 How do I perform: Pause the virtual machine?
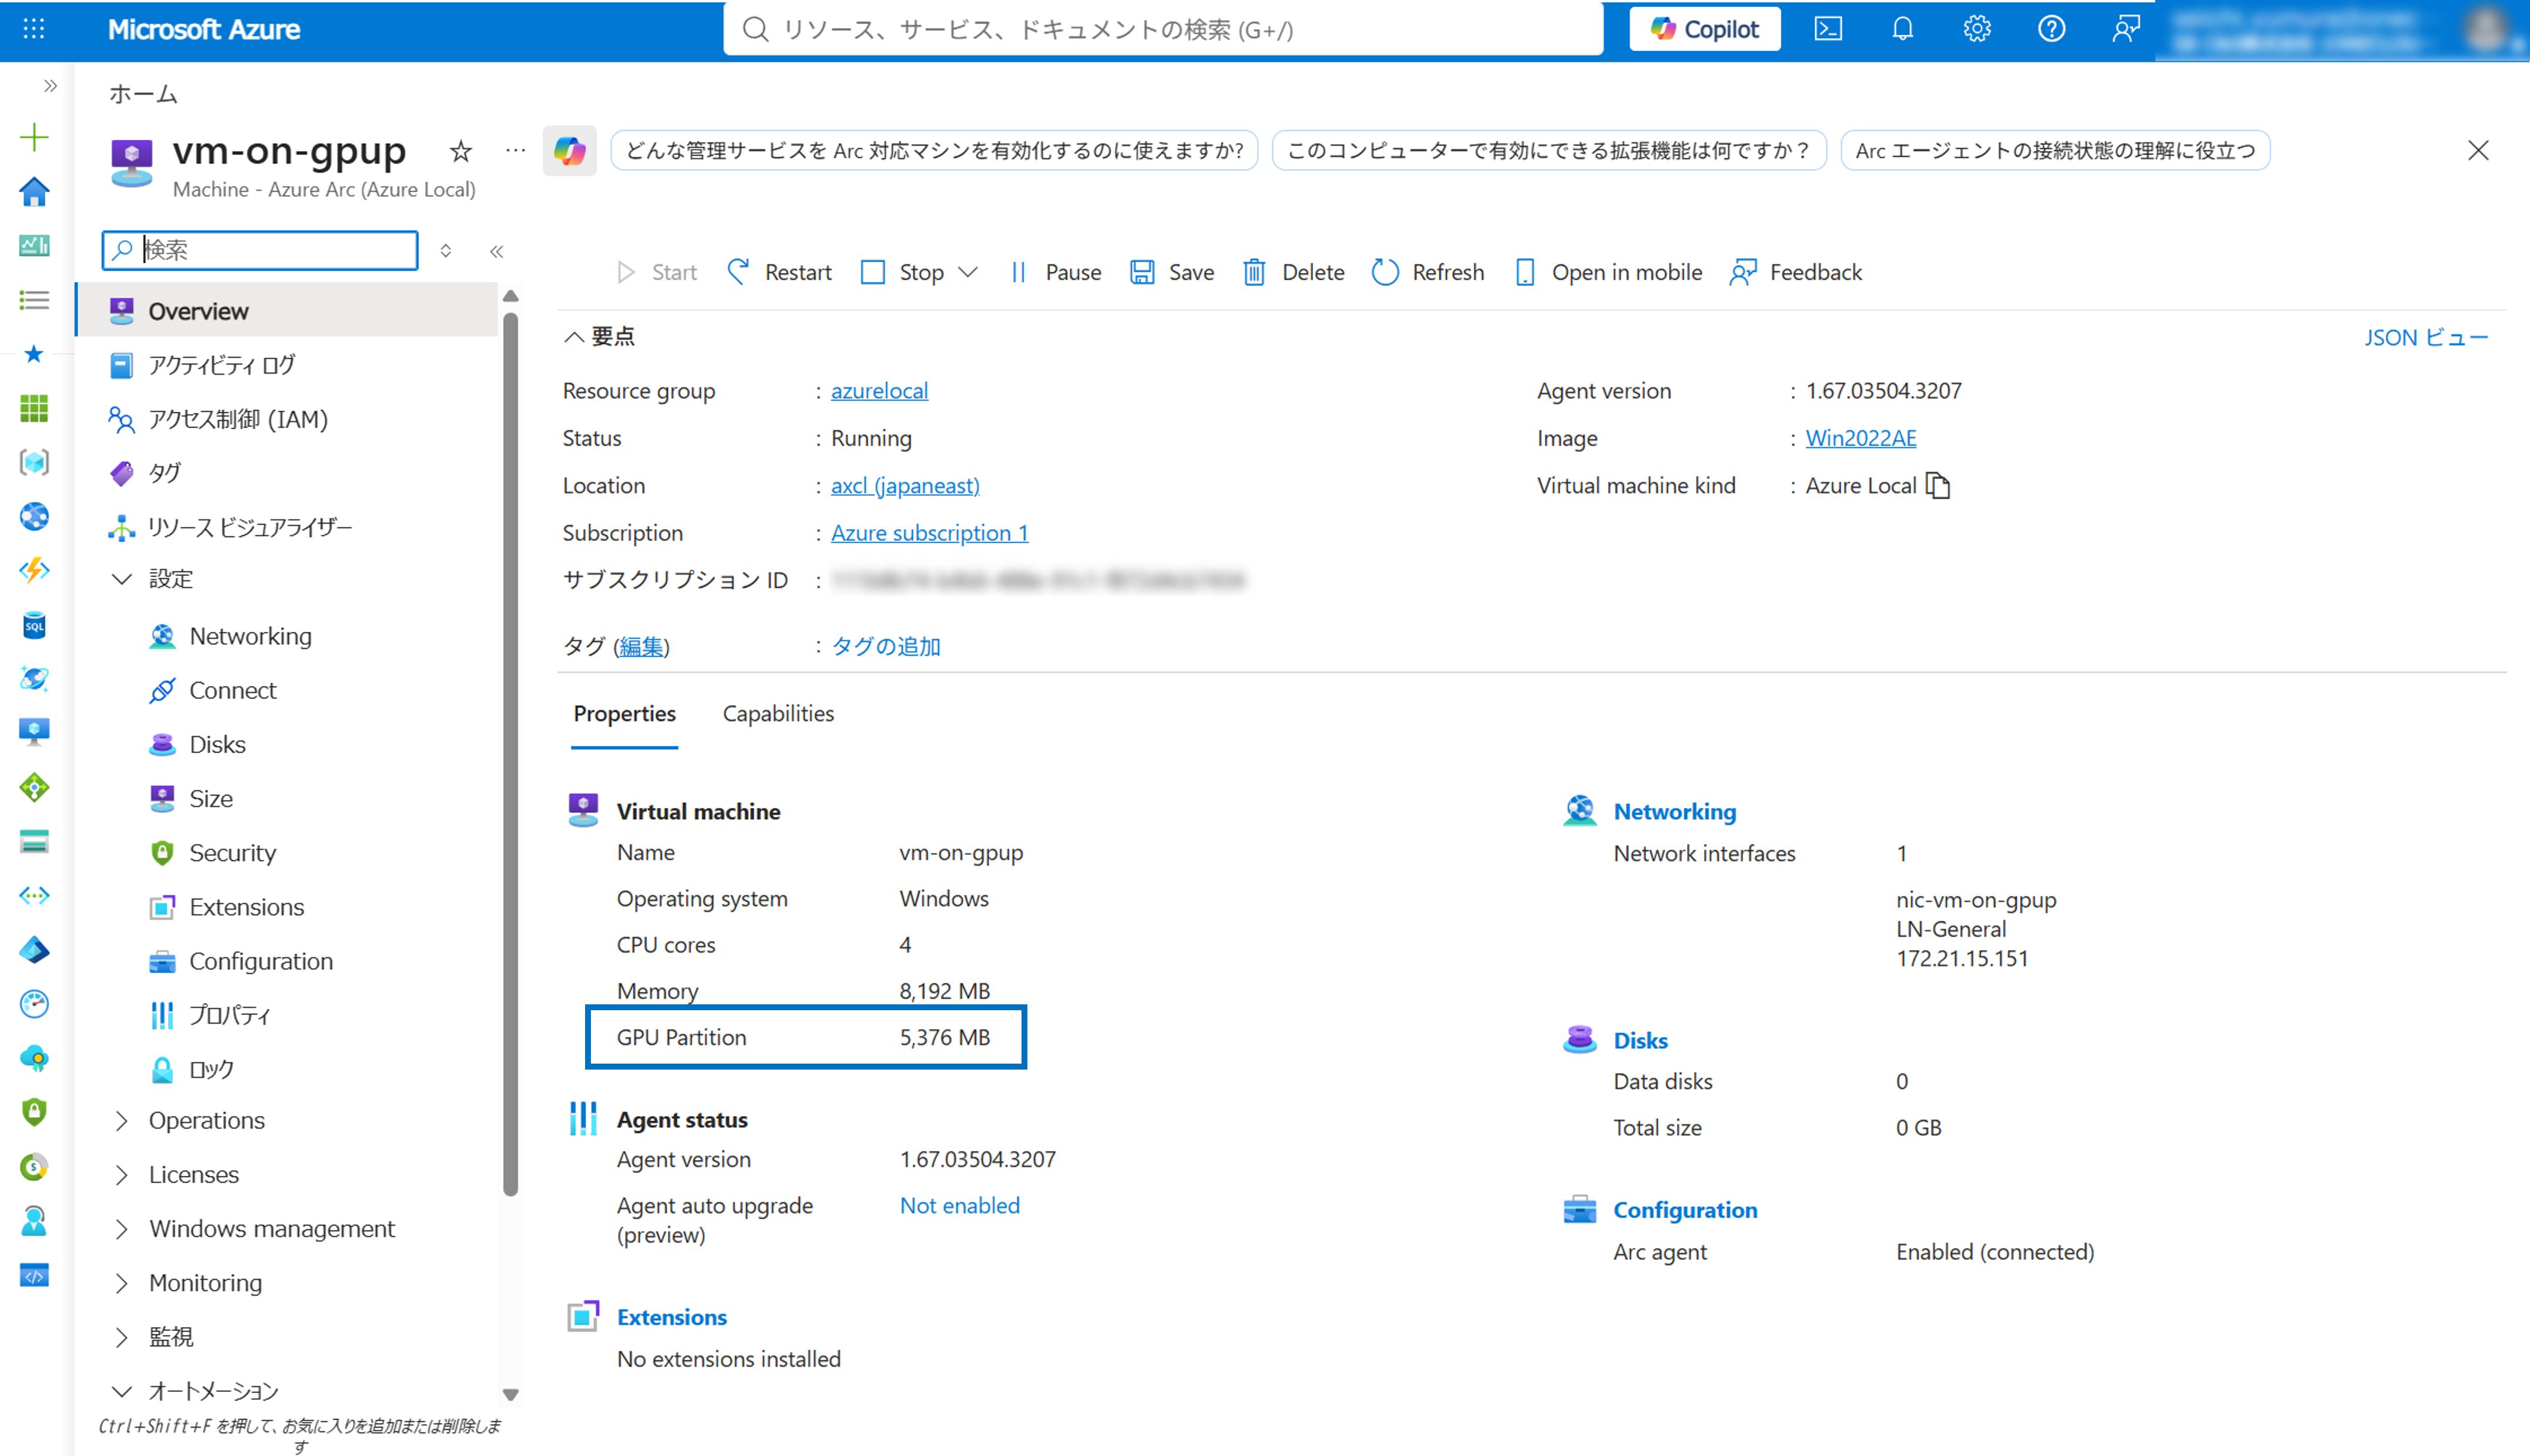(1055, 272)
